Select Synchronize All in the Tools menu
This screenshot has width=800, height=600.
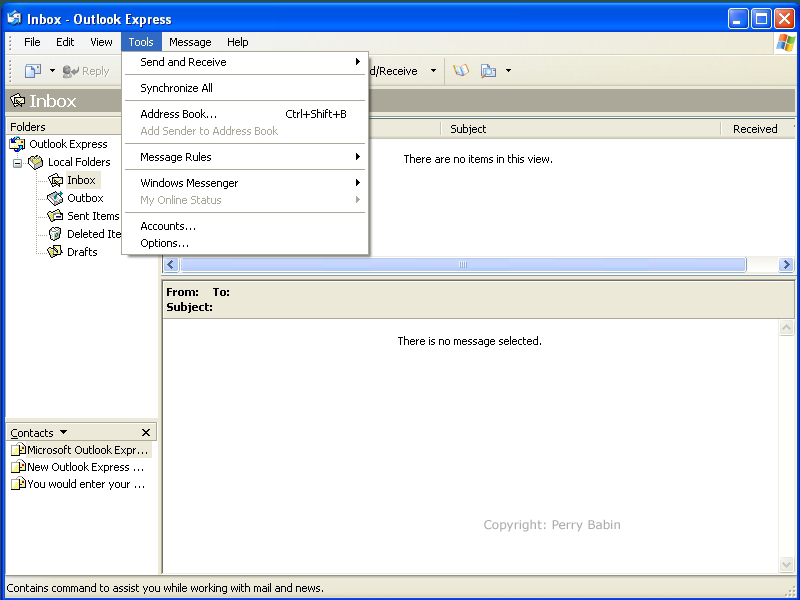point(176,88)
